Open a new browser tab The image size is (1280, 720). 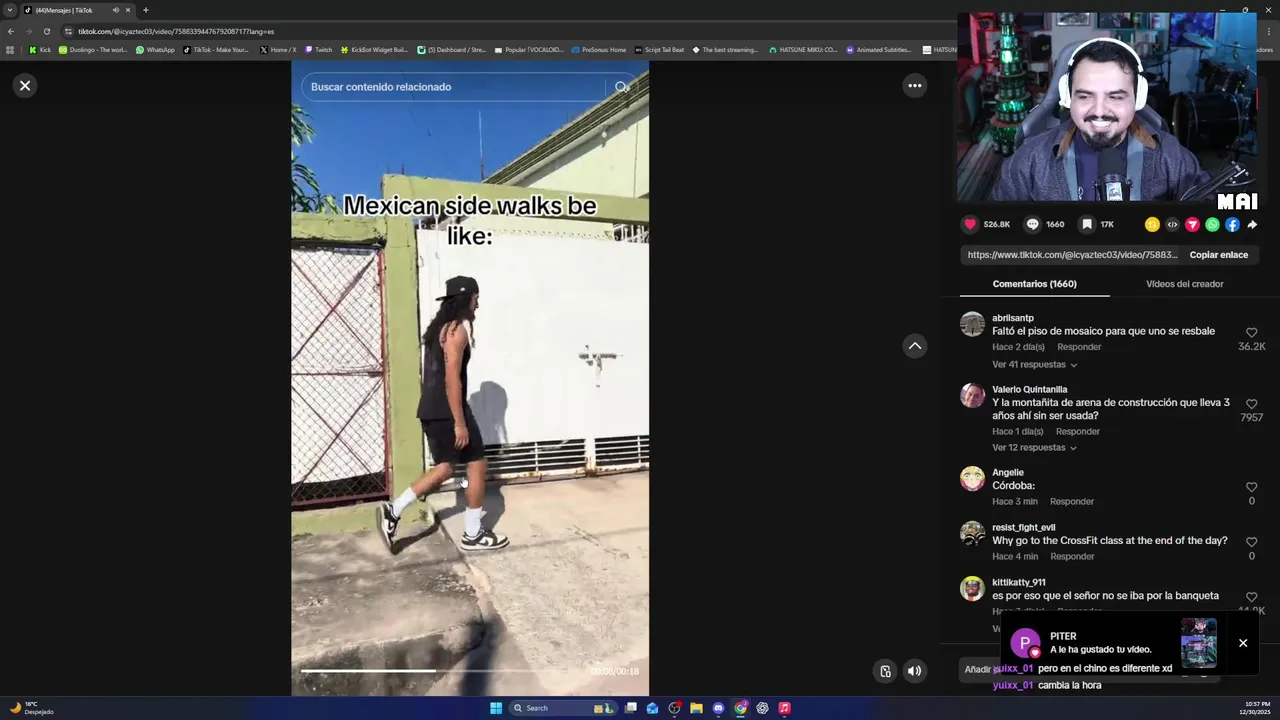pos(145,10)
